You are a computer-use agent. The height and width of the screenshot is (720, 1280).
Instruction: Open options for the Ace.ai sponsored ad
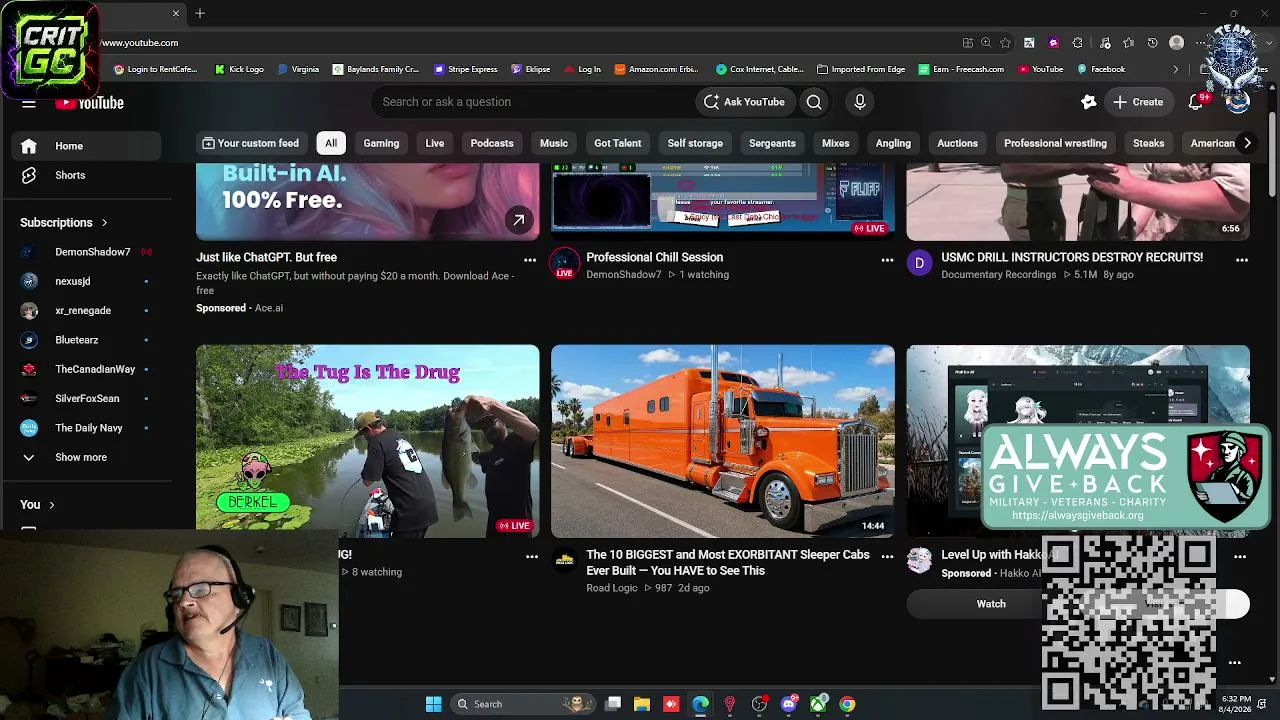(530, 260)
